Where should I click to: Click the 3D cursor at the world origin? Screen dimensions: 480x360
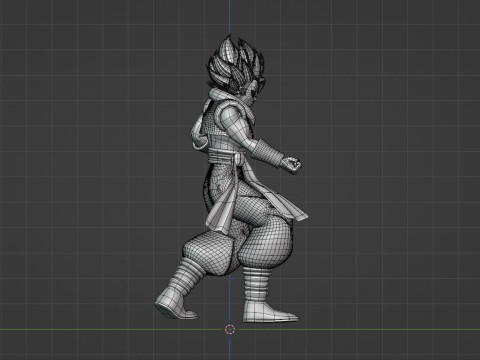230,329
